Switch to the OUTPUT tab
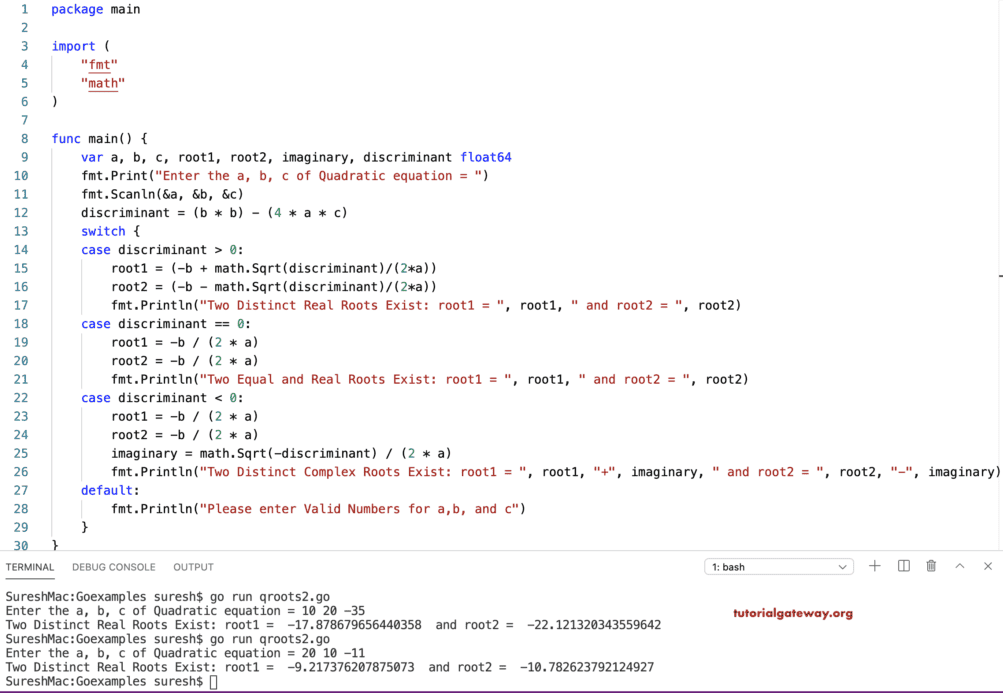1003x693 pixels. click(x=192, y=567)
